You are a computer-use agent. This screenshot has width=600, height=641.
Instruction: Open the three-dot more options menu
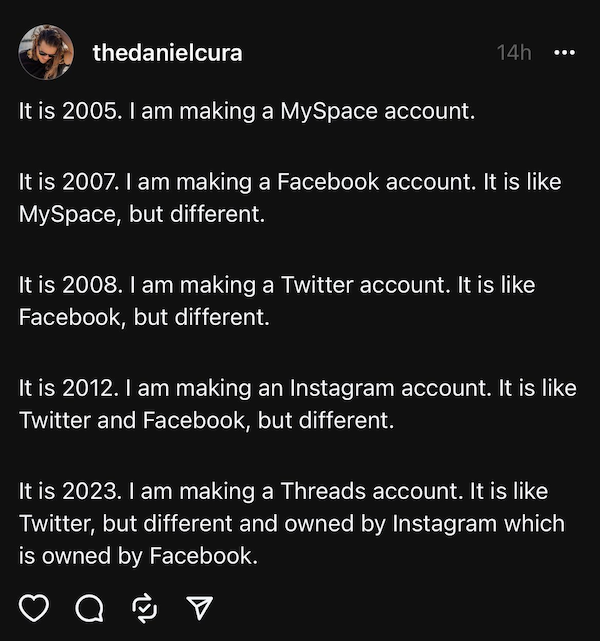pyautogui.click(x=564, y=53)
